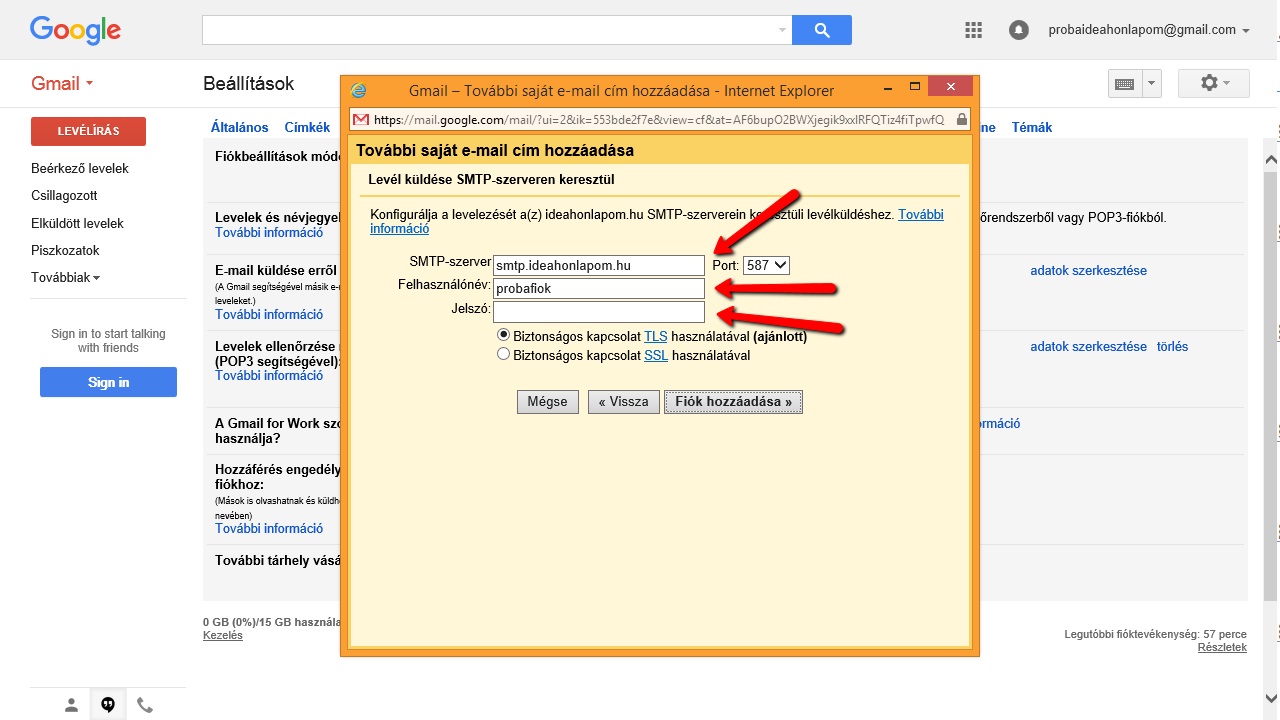The height and width of the screenshot is (720, 1280).
Task: Open the account menu for probaideahonlapom@gmail.com
Action: click(x=1149, y=30)
